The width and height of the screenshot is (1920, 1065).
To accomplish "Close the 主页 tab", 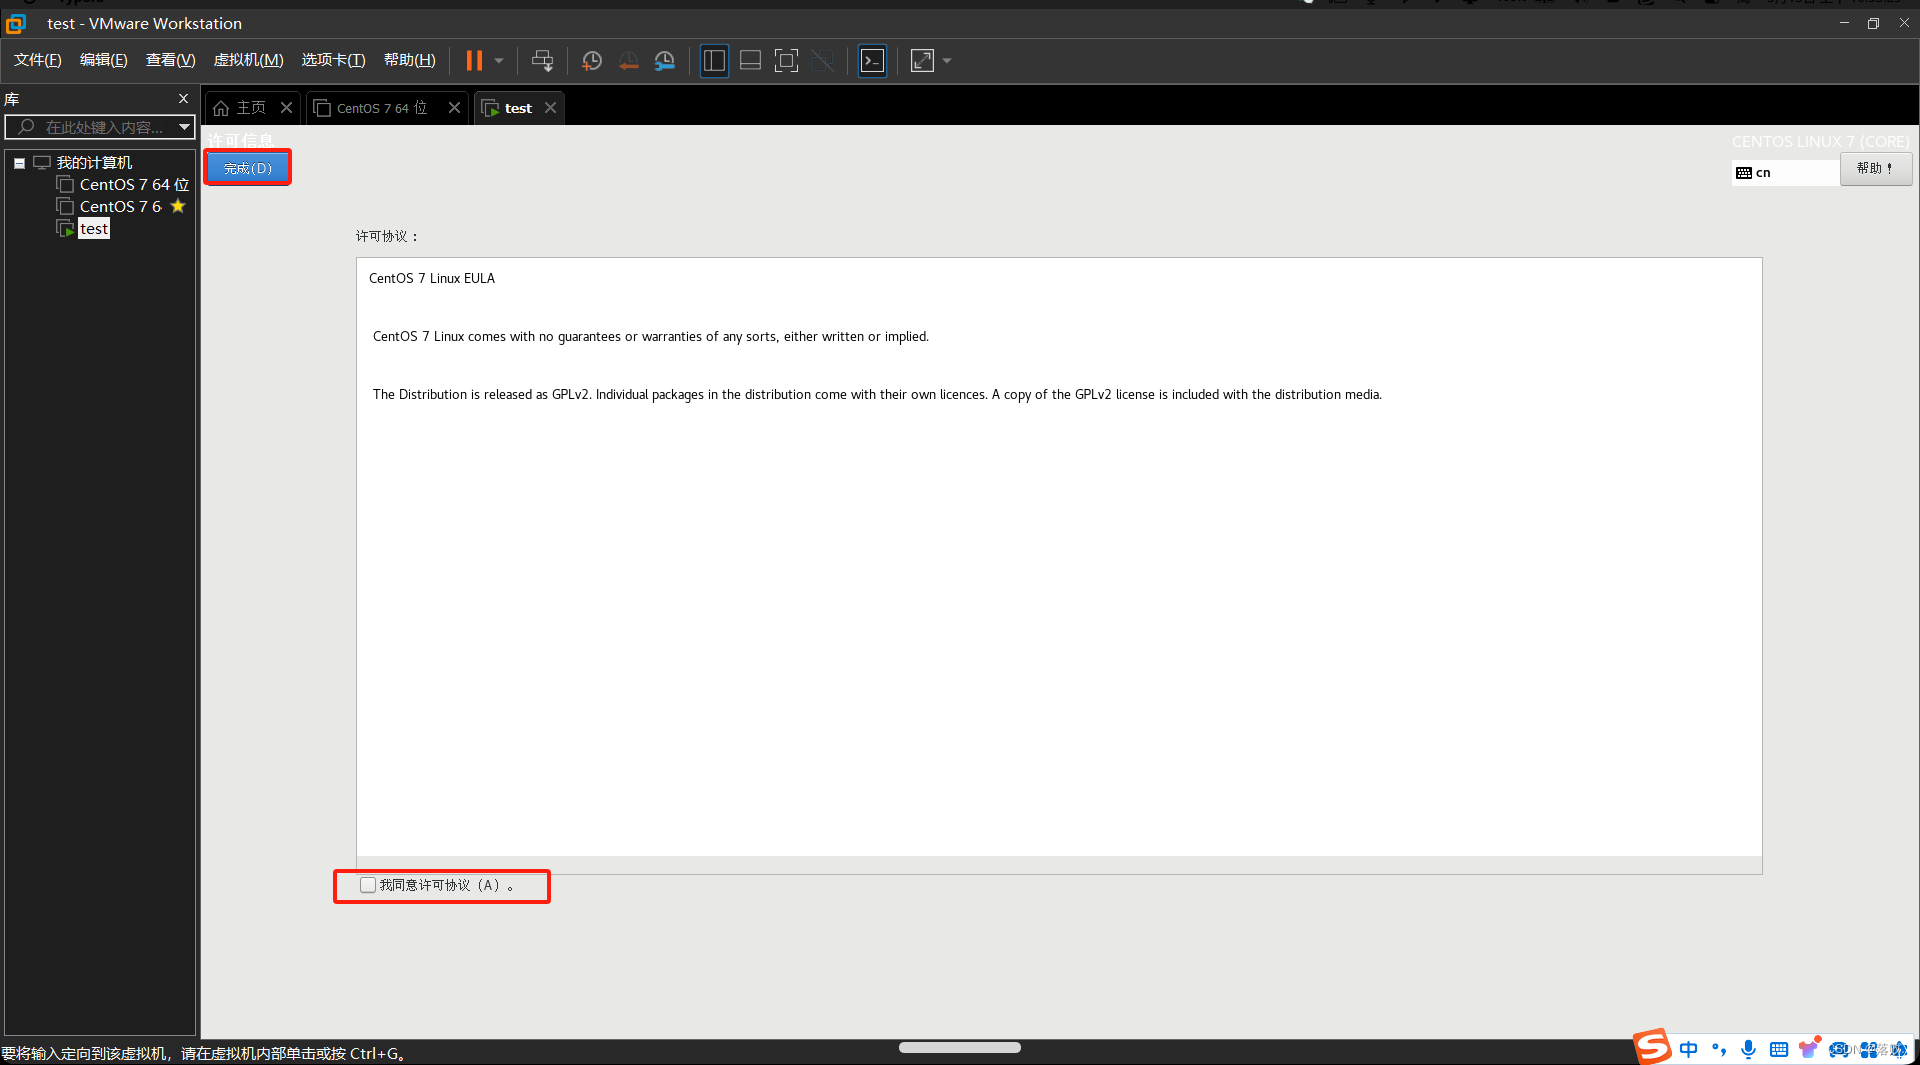I will tap(286, 108).
